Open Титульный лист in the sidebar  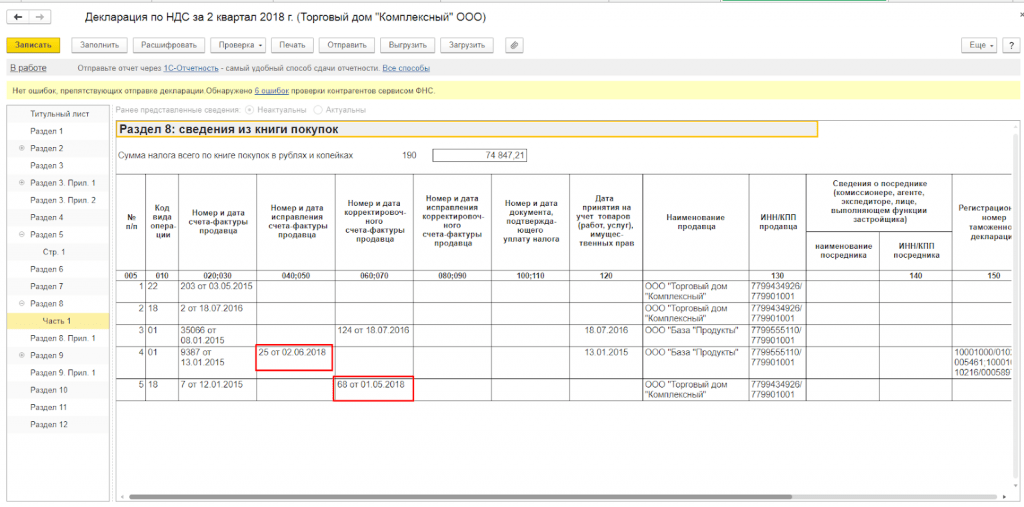point(59,114)
